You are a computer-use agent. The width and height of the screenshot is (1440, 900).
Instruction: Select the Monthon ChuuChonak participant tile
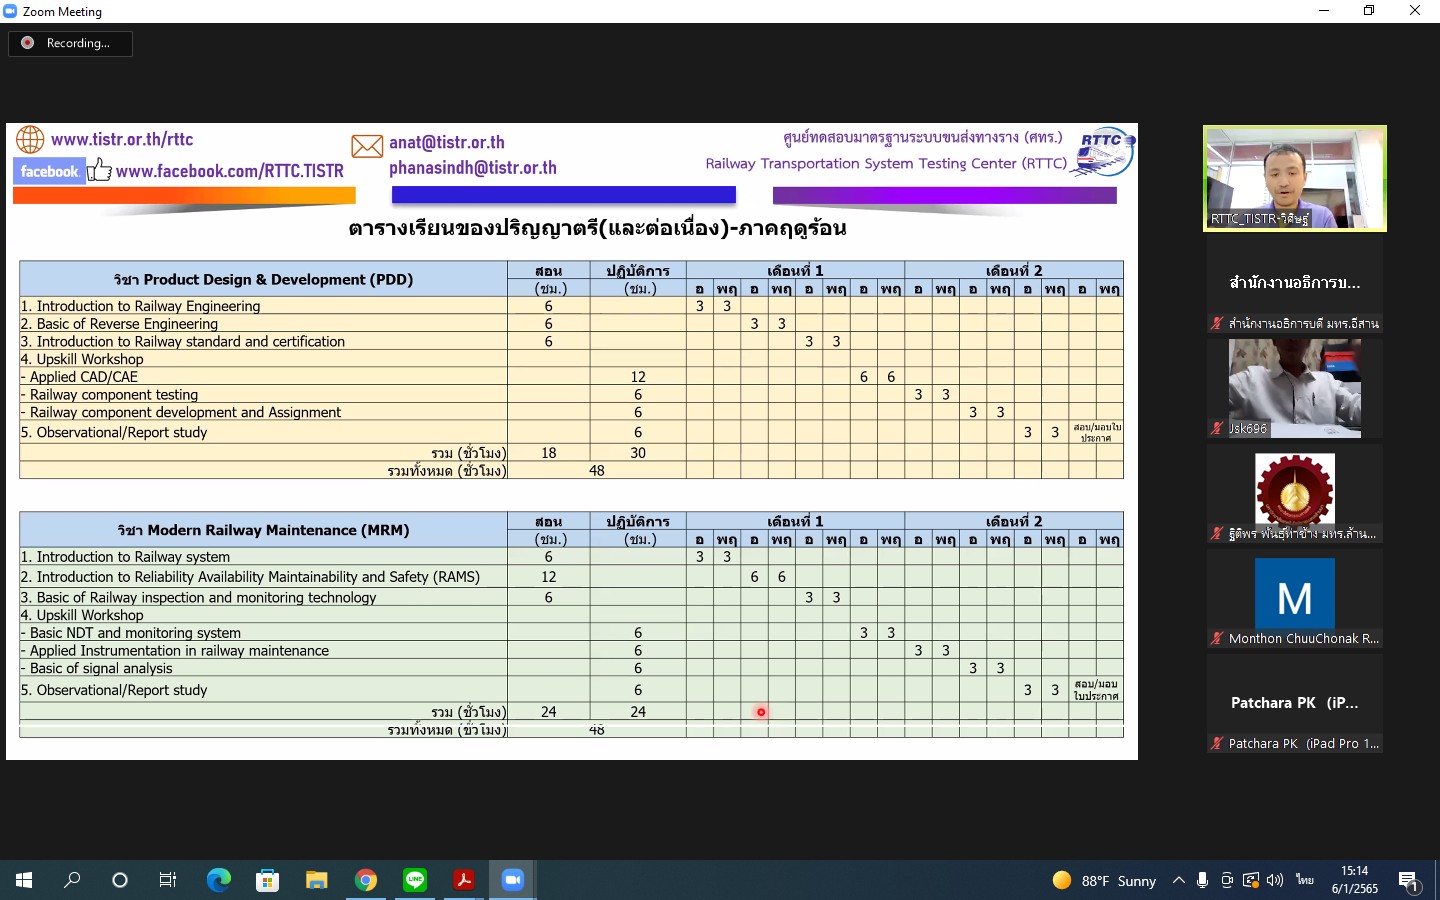click(x=1294, y=598)
